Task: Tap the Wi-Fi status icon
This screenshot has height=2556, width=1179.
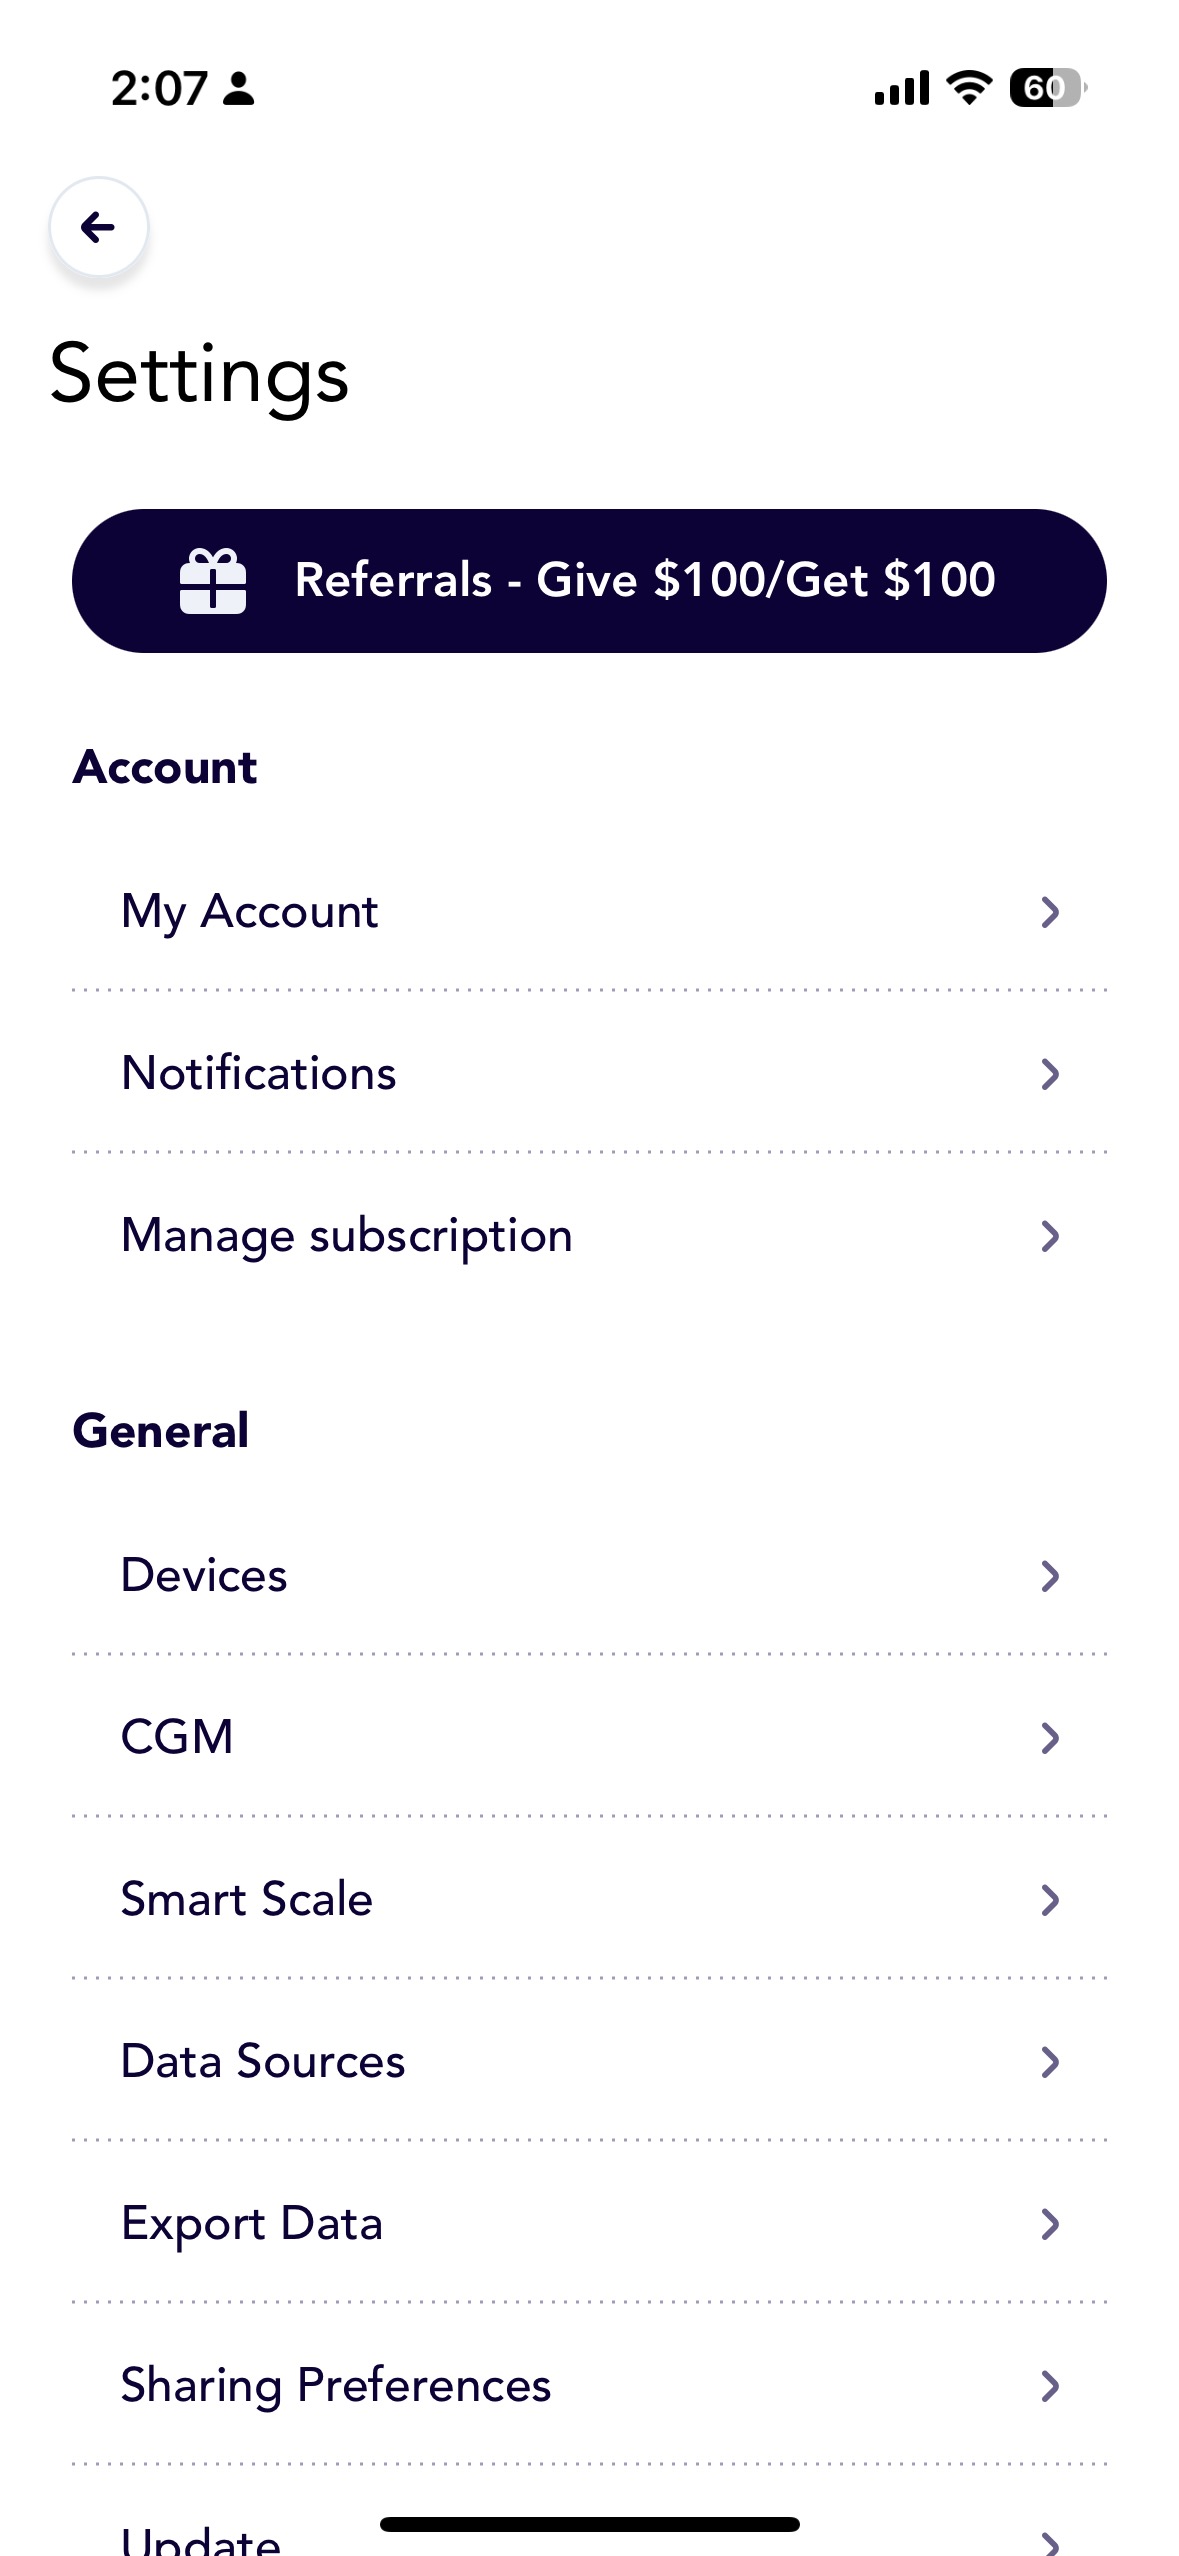Action: 968,88
